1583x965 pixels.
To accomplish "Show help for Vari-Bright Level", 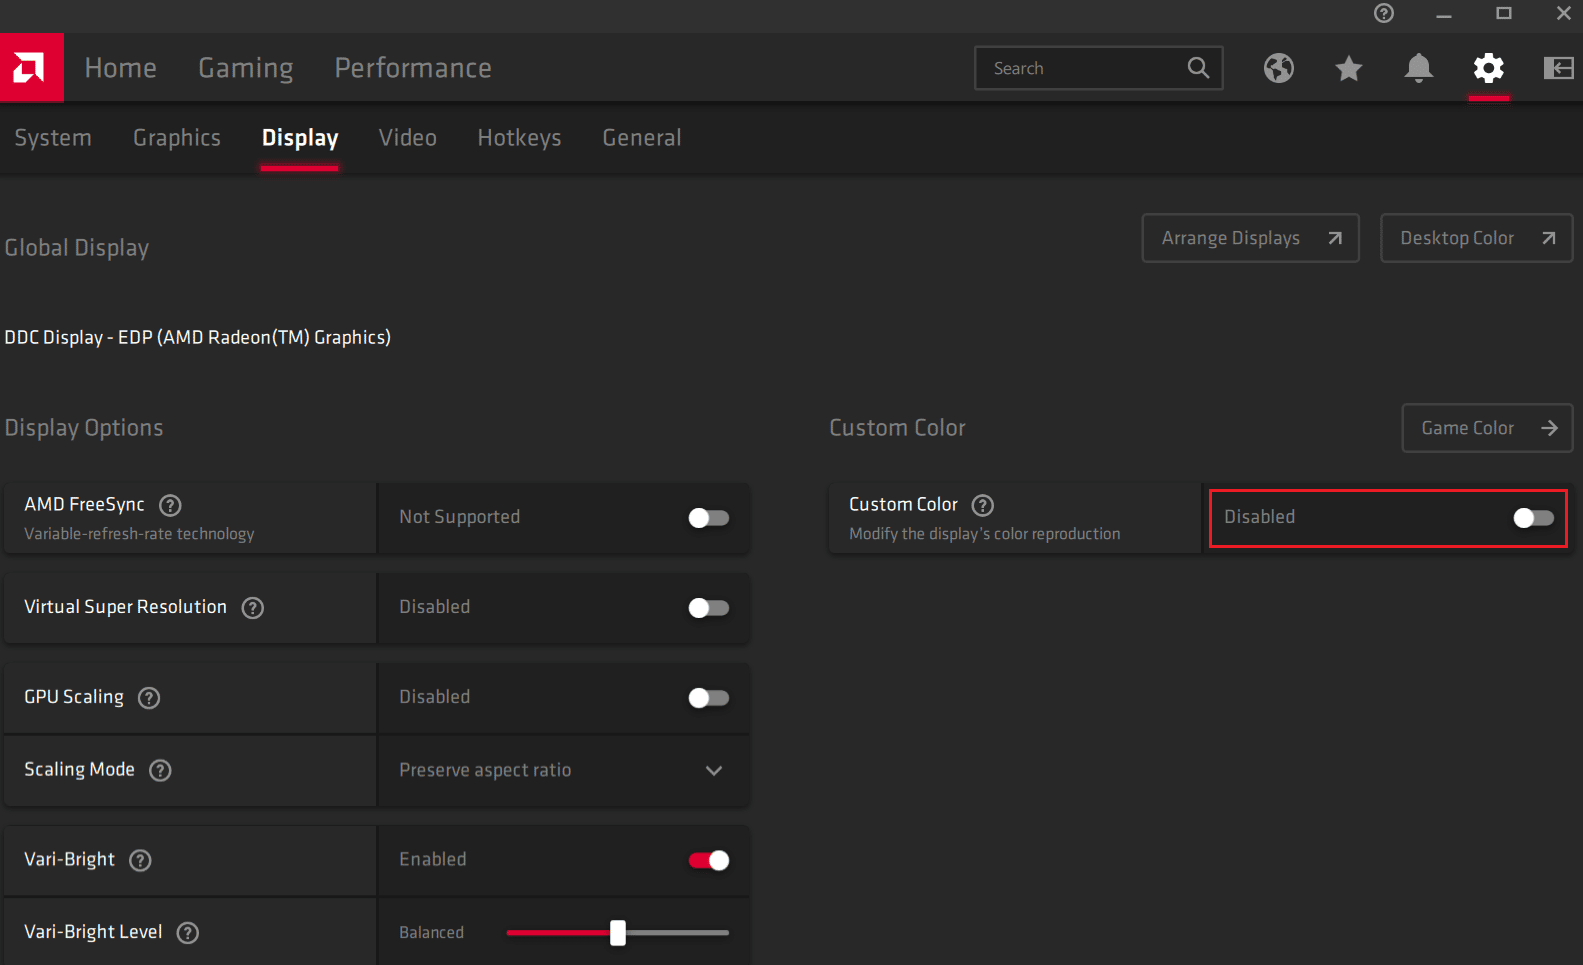I will click(188, 933).
